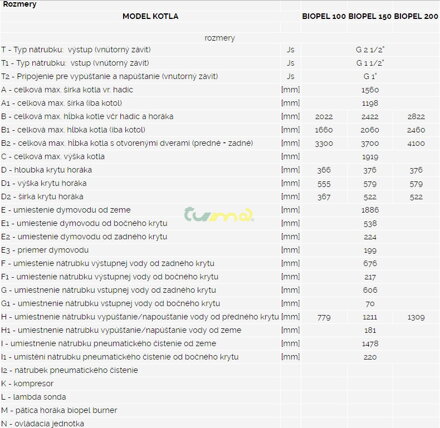The height and width of the screenshot is (428, 440).
Task: Click 'C - celková max. výška kotla' label
Action: (53, 156)
